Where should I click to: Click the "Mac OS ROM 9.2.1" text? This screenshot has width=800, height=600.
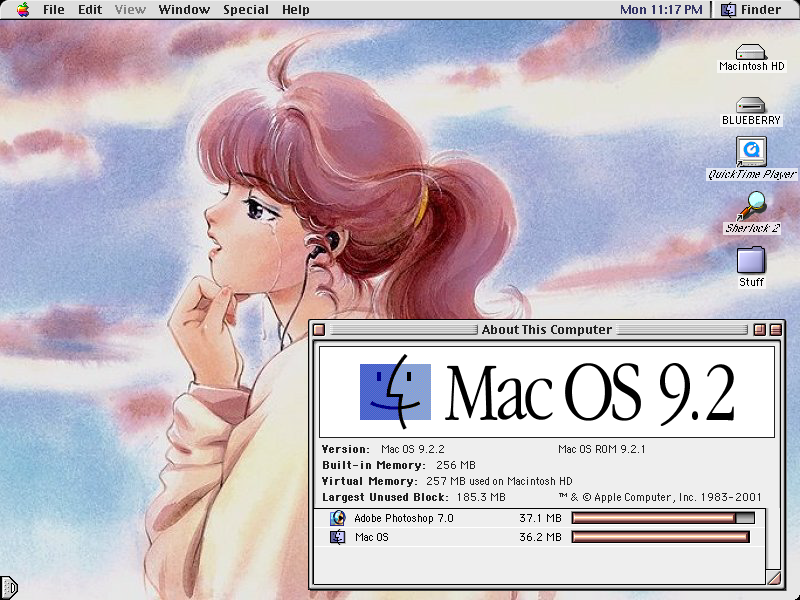click(x=602, y=449)
